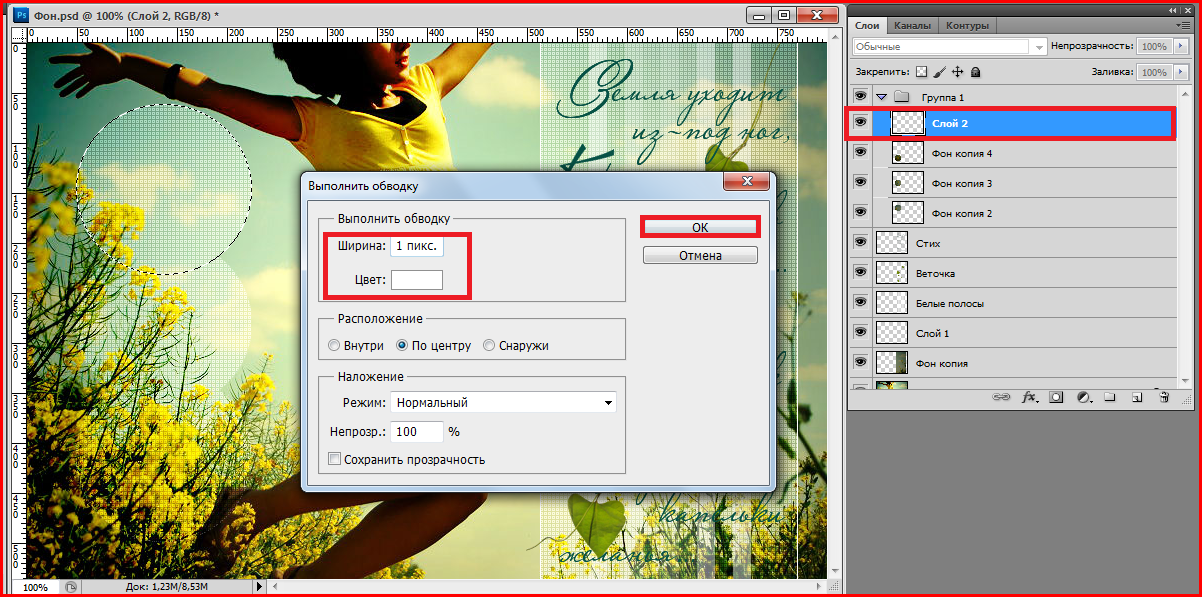This screenshot has height=597, width=1202.
Task: Switch to the Слои tab
Action: click(866, 26)
